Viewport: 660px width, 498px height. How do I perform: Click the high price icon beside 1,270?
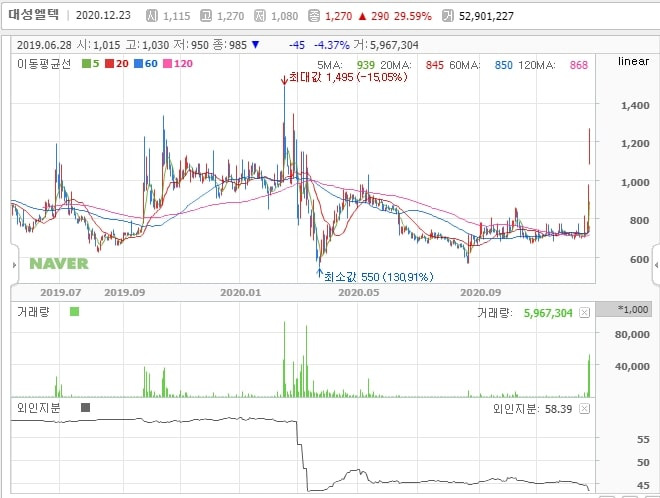[206, 16]
